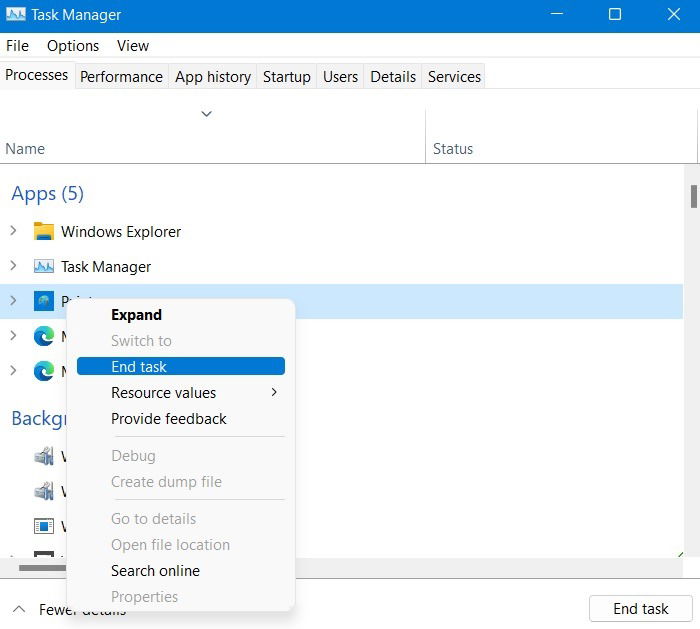This screenshot has height=629, width=700.
Task: Click the Paint app icon in selected row
Action: click(x=43, y=301)
